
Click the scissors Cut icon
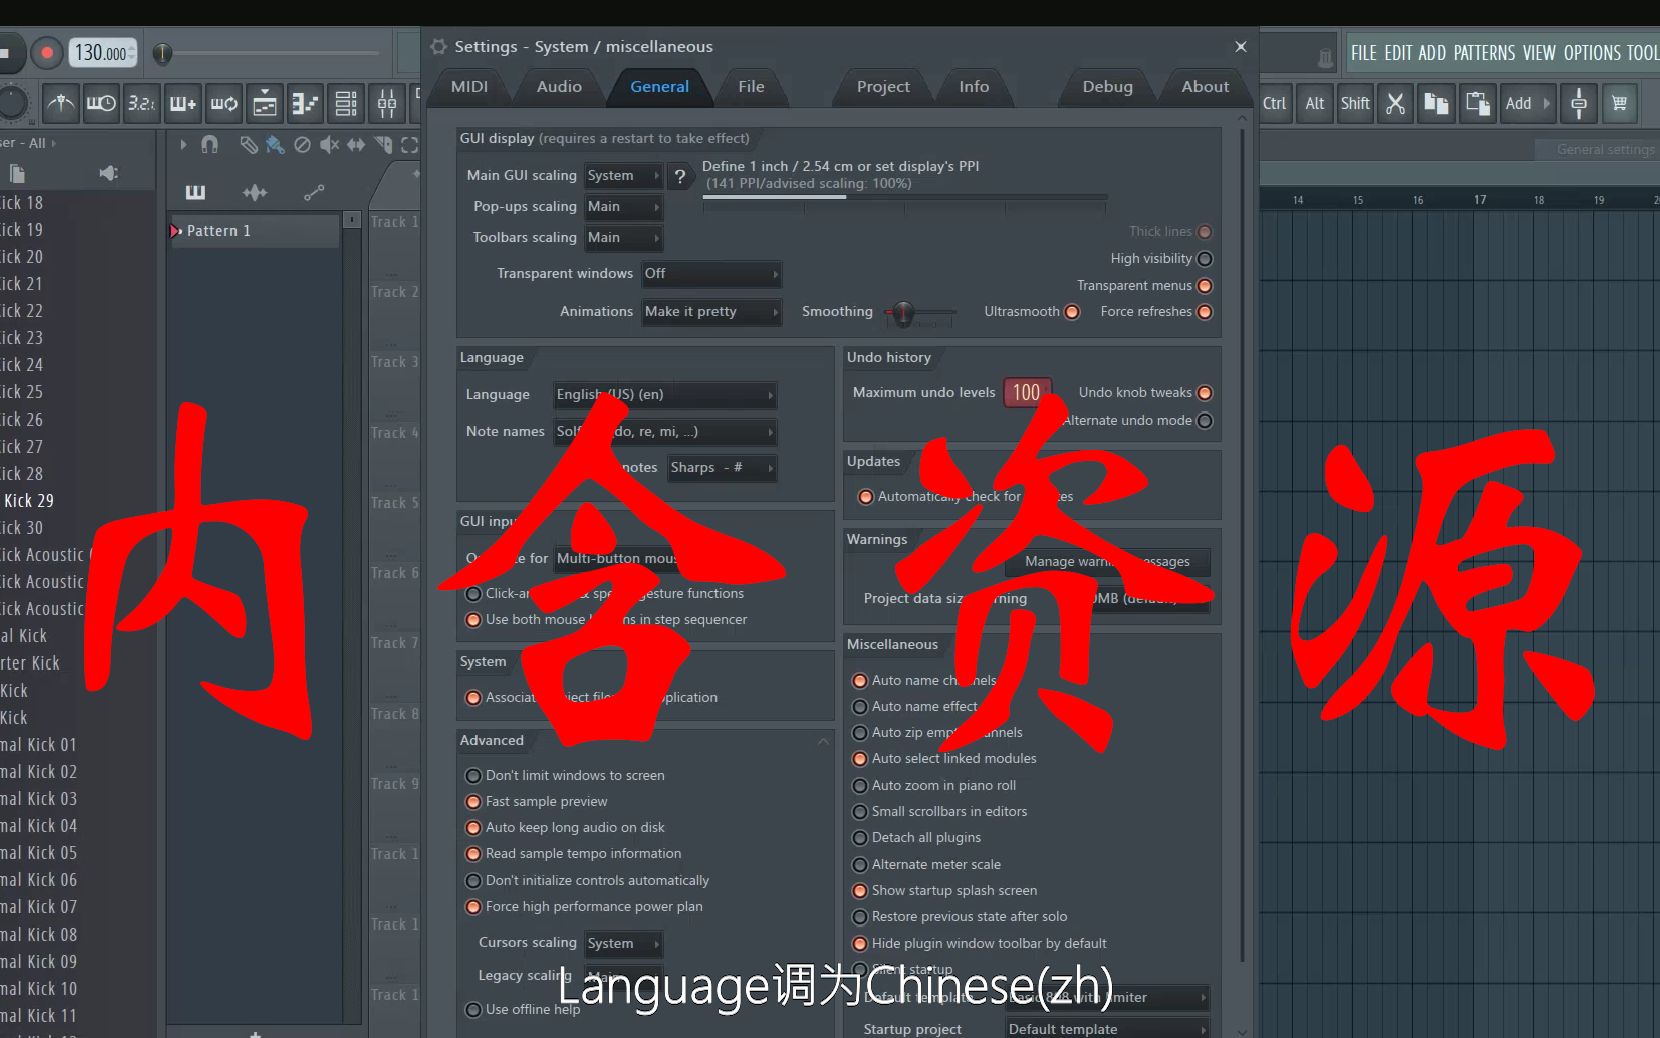coord(1396,104)
